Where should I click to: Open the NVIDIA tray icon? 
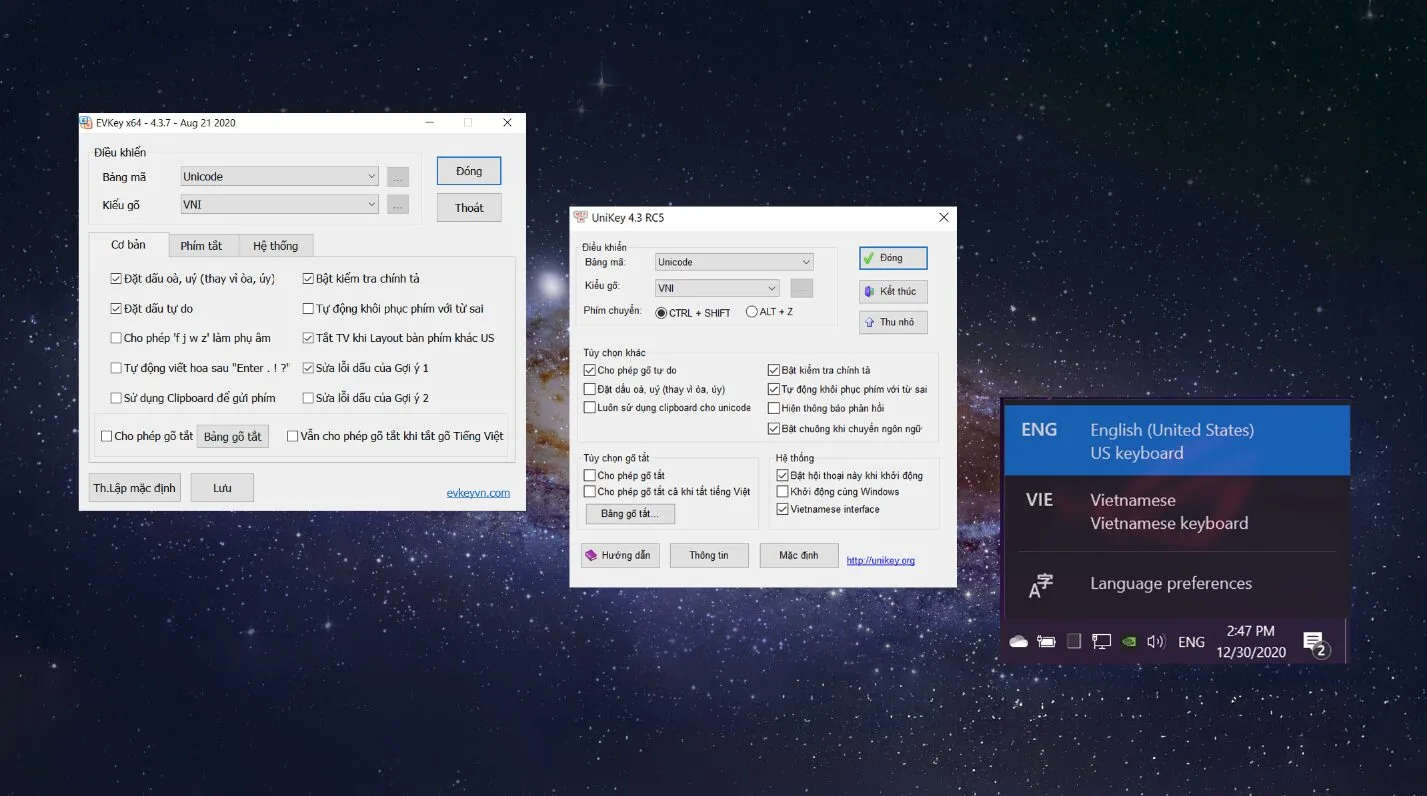click(1129, 642)
